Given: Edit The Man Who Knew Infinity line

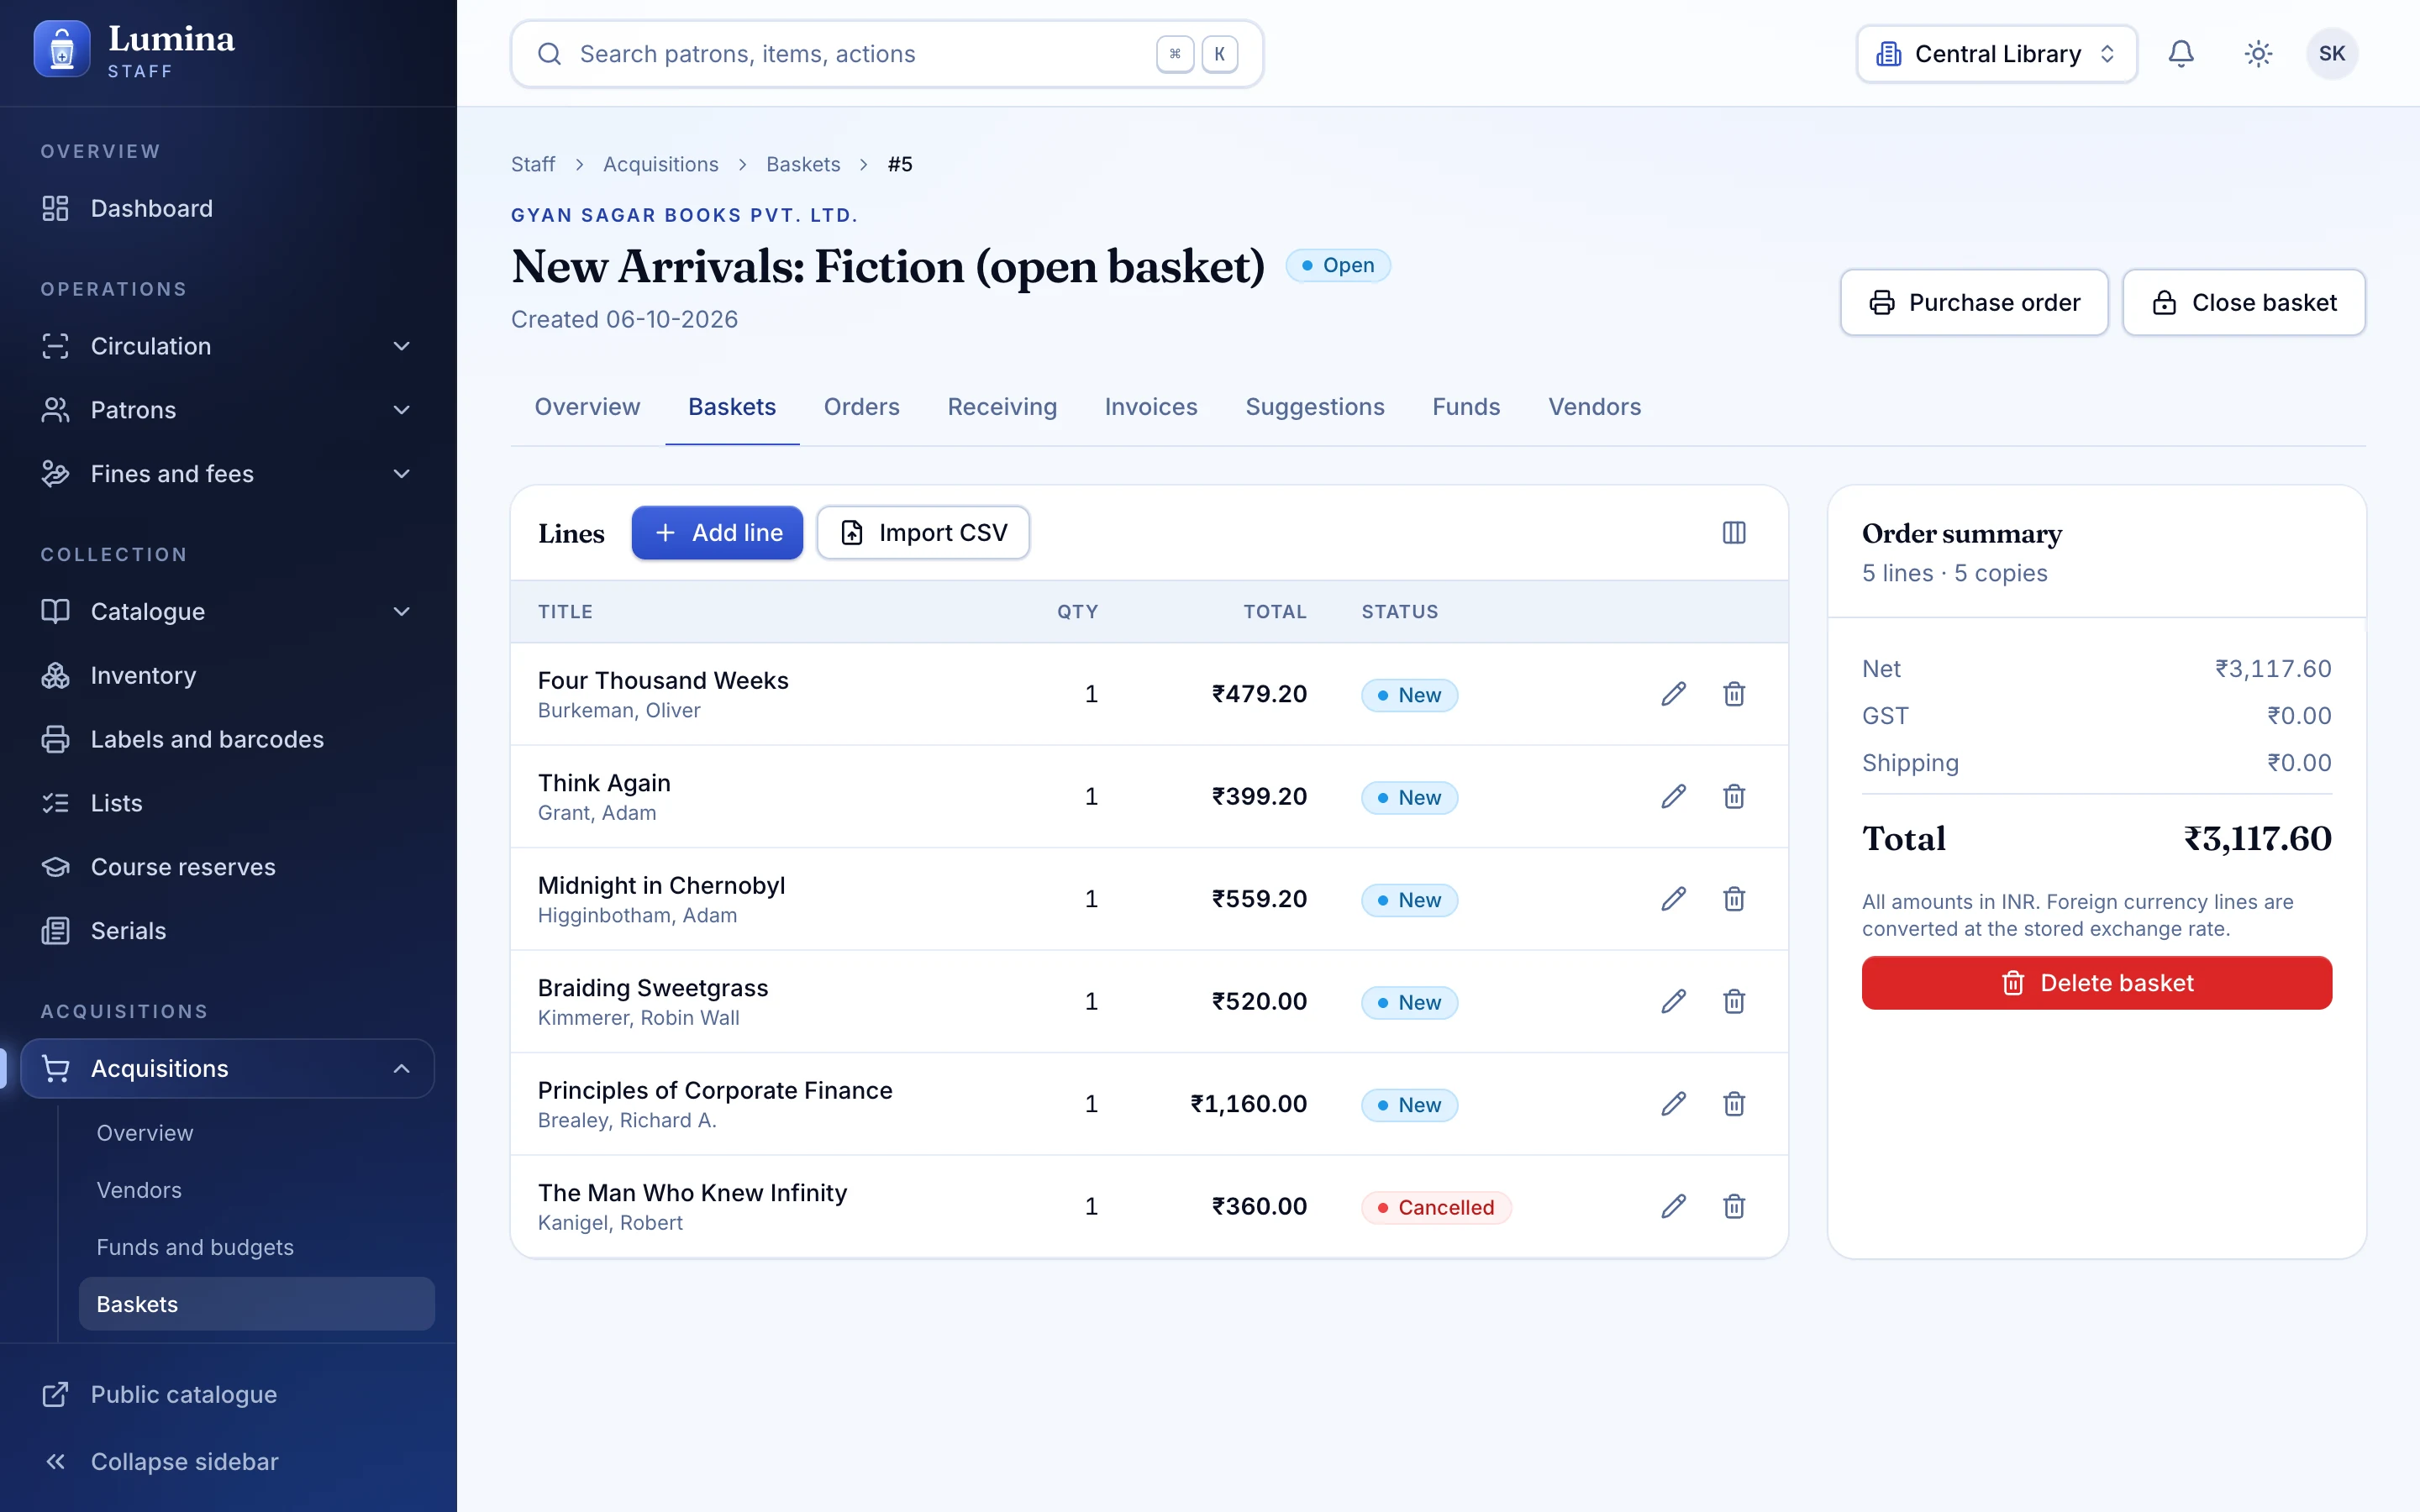Looking at the screenshot, I should tap(1674, 1207).
